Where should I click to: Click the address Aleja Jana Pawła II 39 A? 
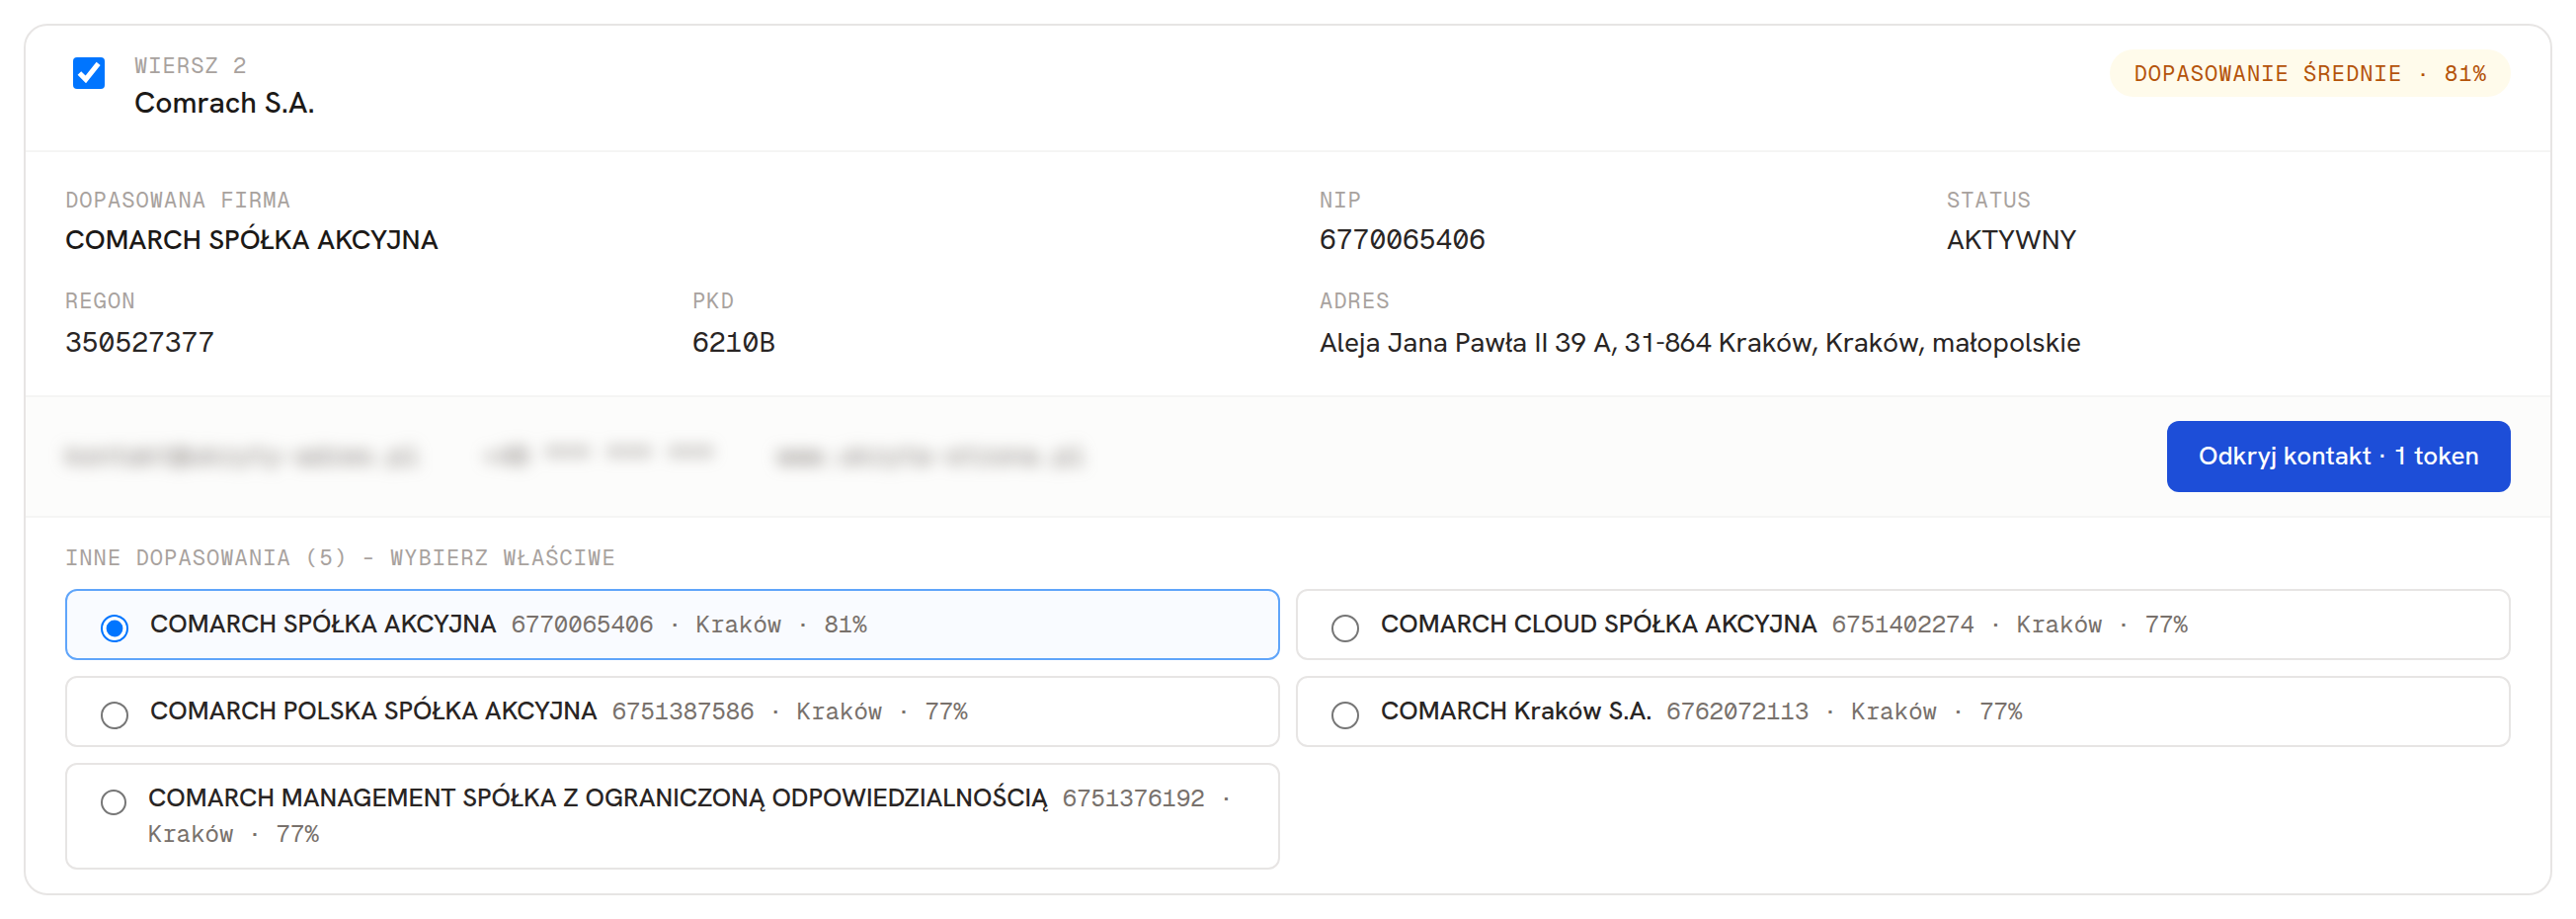(1699, 343)
